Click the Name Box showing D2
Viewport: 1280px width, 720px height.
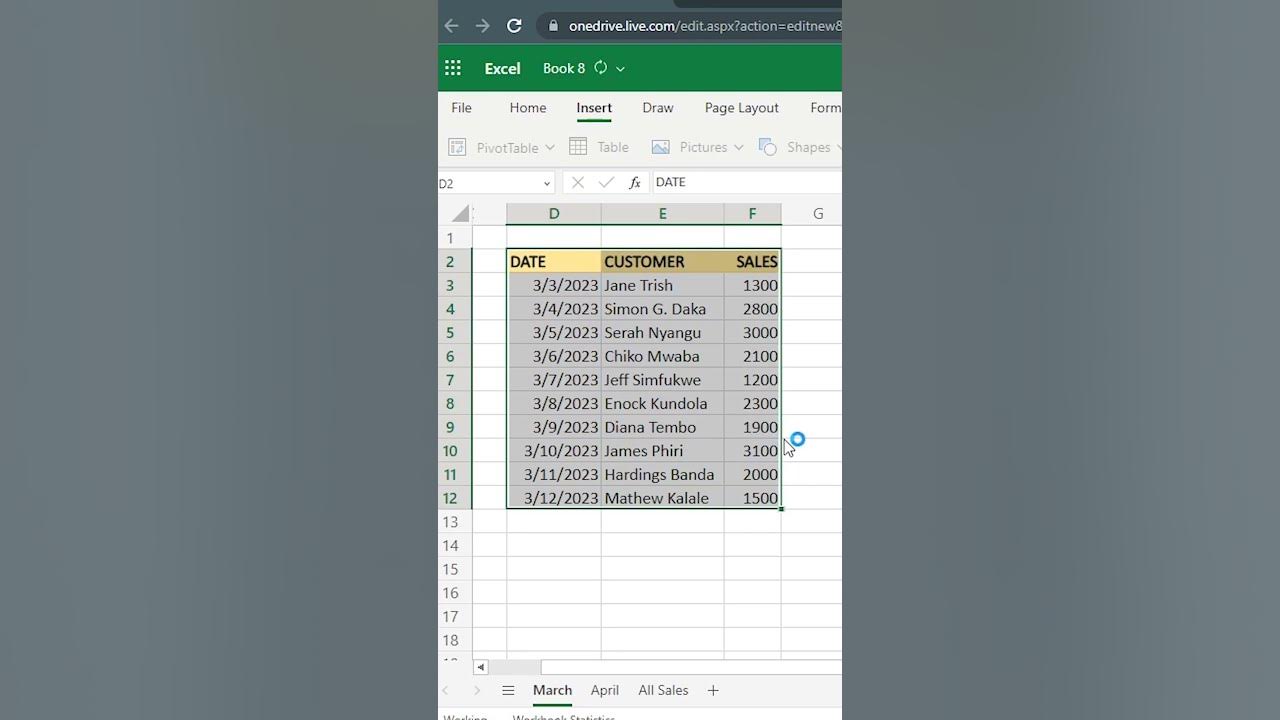tap(488, 183)
